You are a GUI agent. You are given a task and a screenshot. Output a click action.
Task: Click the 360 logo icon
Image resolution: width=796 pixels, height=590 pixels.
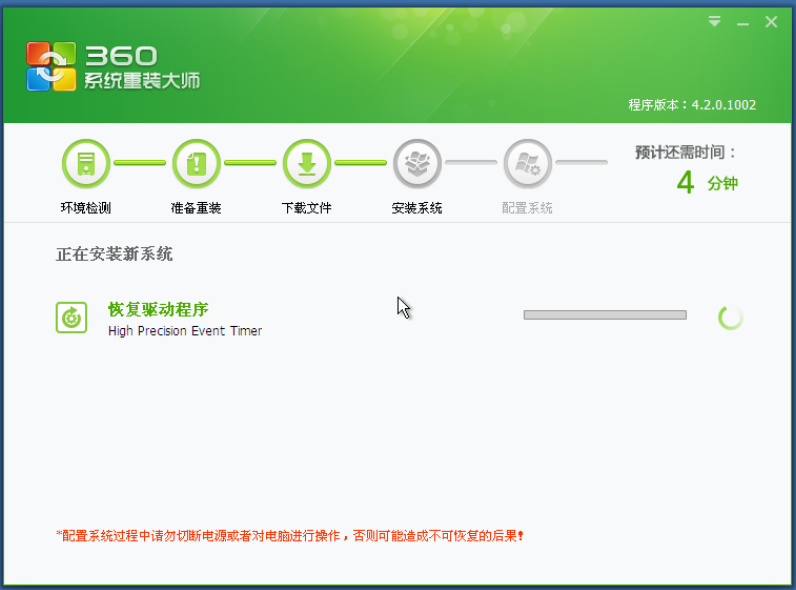pos(50,66)
